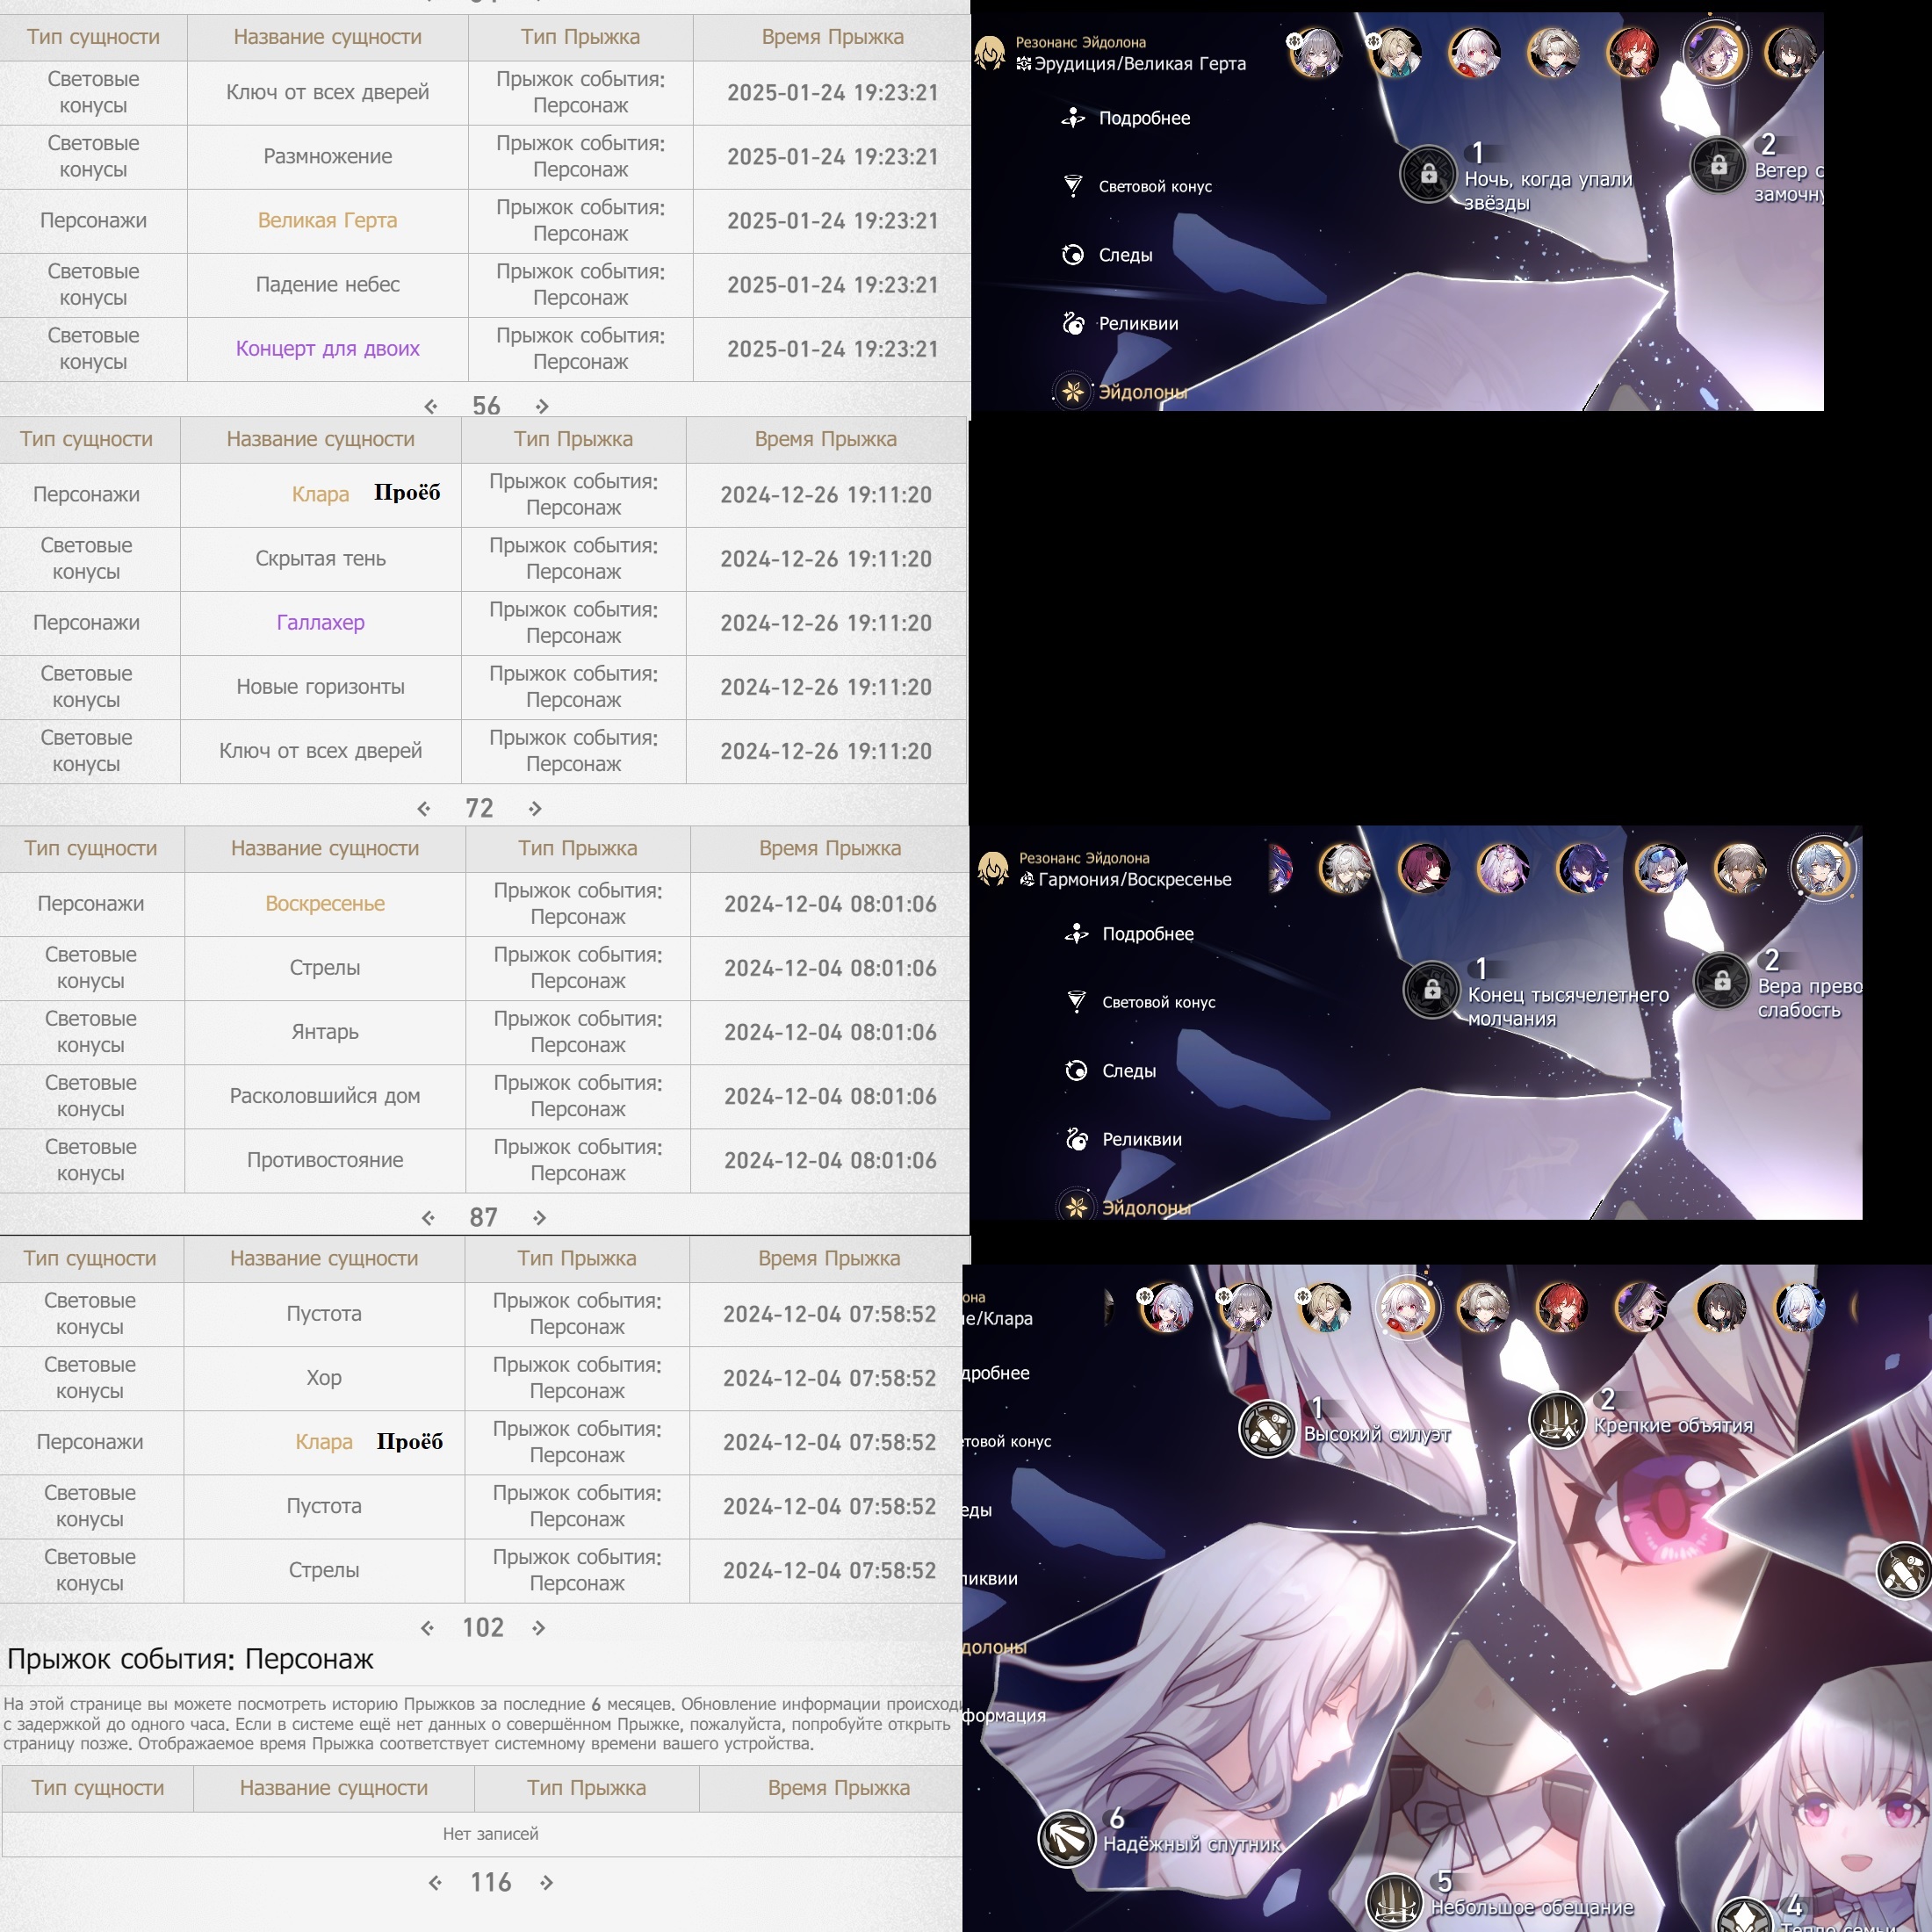Open locked eidolon 2 'Ветер с замочн…'

[1718, 165]
